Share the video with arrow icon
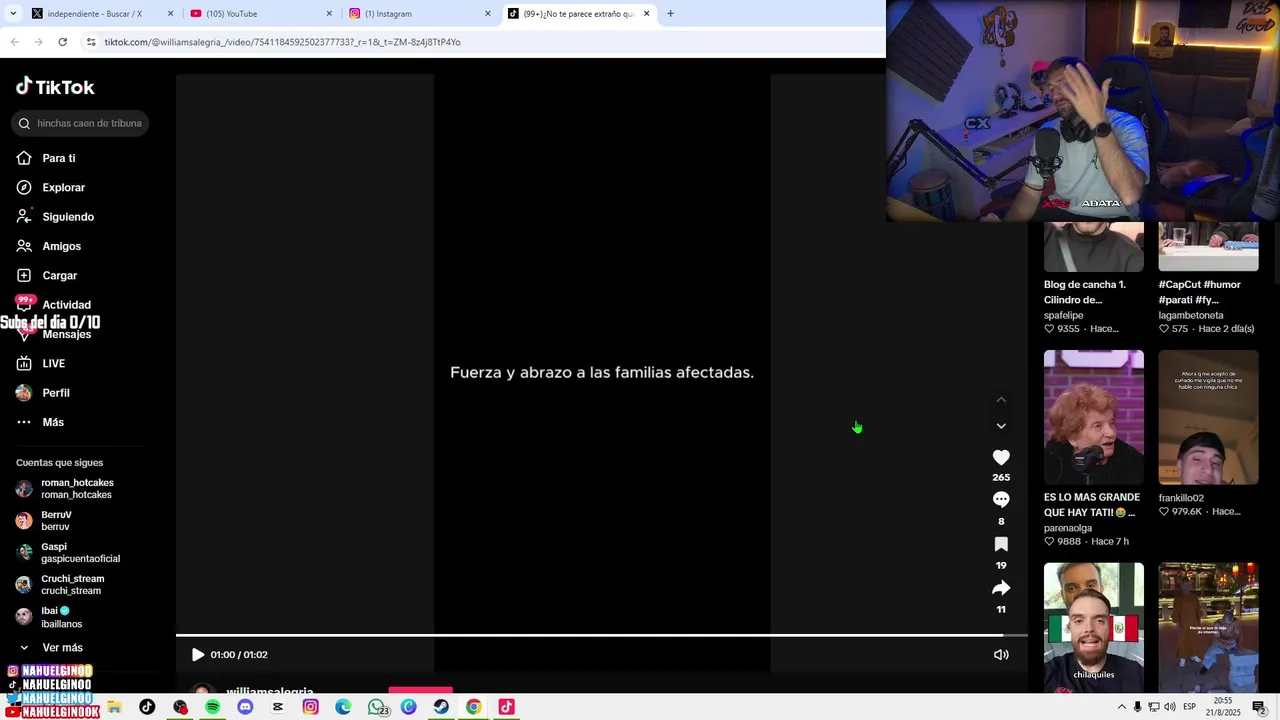This screenshot has height=720, width=1280. tap(1001, 588)
